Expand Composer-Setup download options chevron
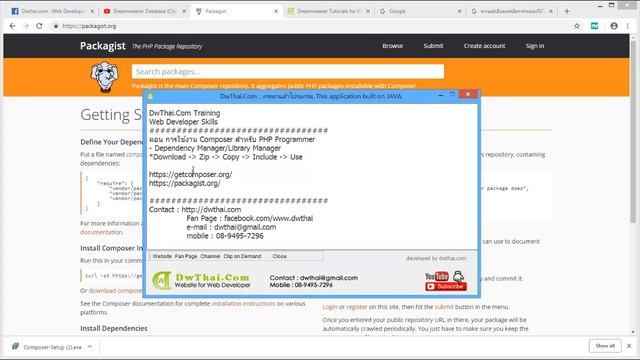Viewport: 640px width, 360px height. click(x=90, y=347)
